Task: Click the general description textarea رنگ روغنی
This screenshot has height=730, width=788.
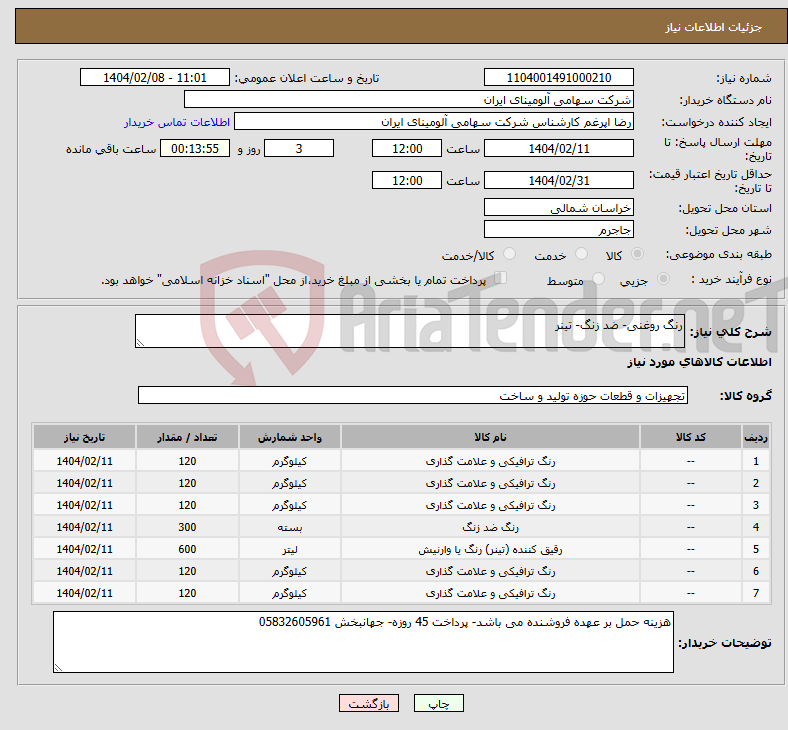Action: coord(410,331)
